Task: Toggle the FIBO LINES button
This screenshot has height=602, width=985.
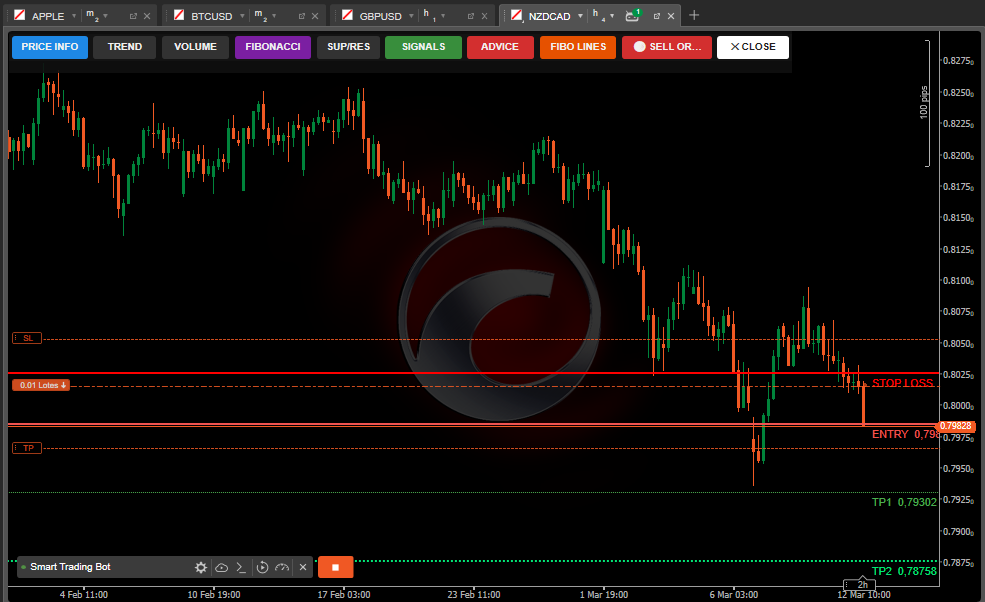Action: pyautogui.click(x=578, y=47)
